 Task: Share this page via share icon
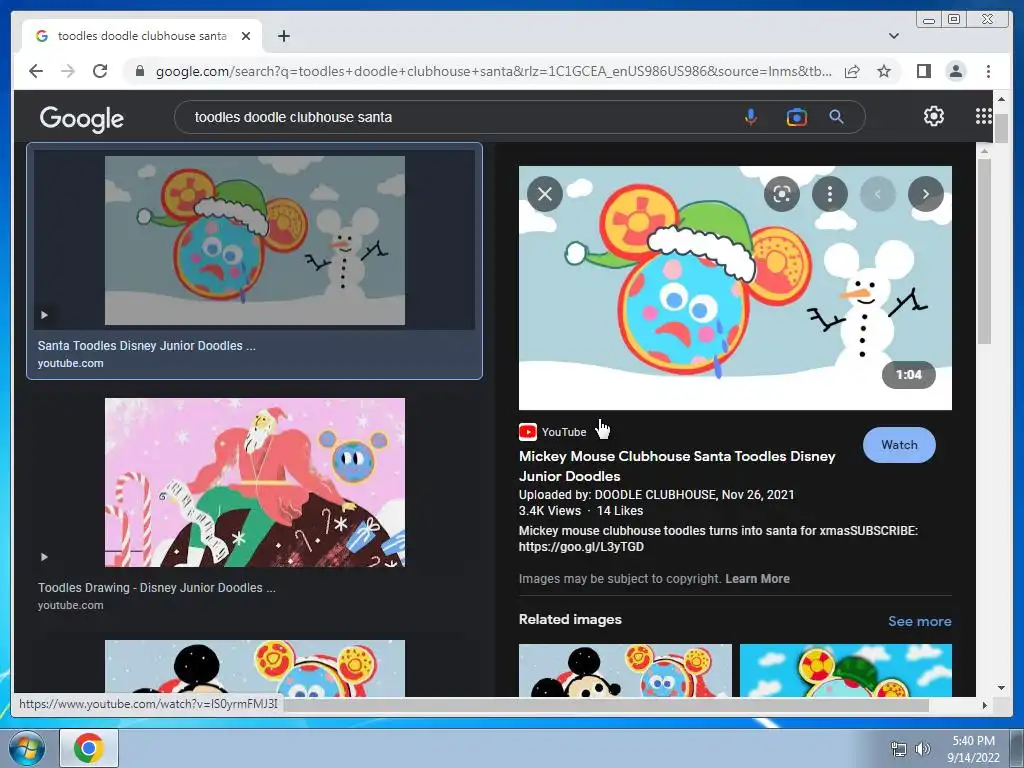coord(852,71)
